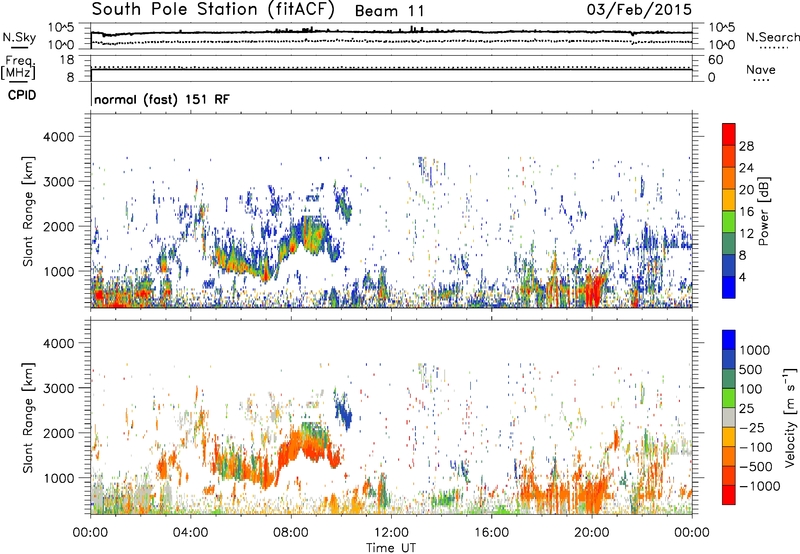800x554 pixels.
Task: Click the 04:00 time axis label
Action: pyautogui.click(x=191, y=533)
